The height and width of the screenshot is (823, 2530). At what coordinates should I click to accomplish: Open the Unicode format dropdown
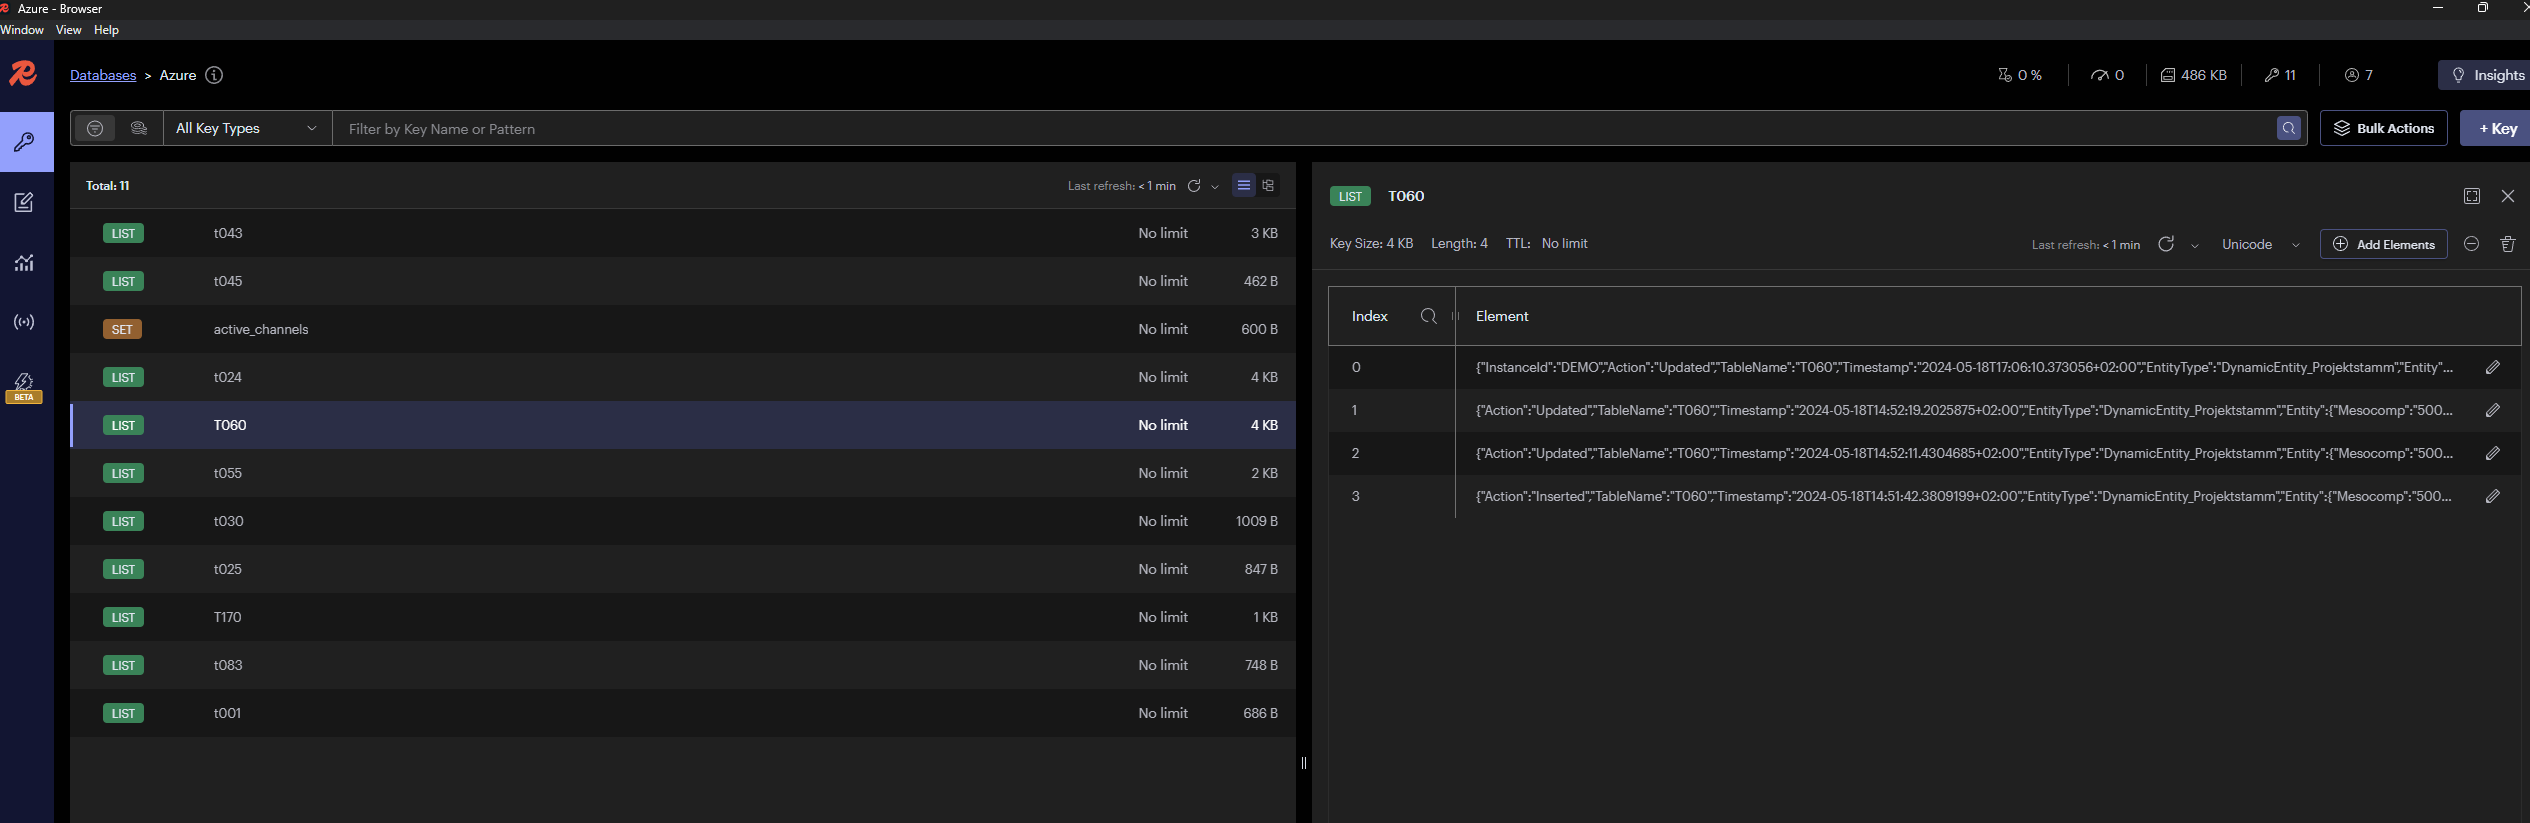coord(2260,245)
